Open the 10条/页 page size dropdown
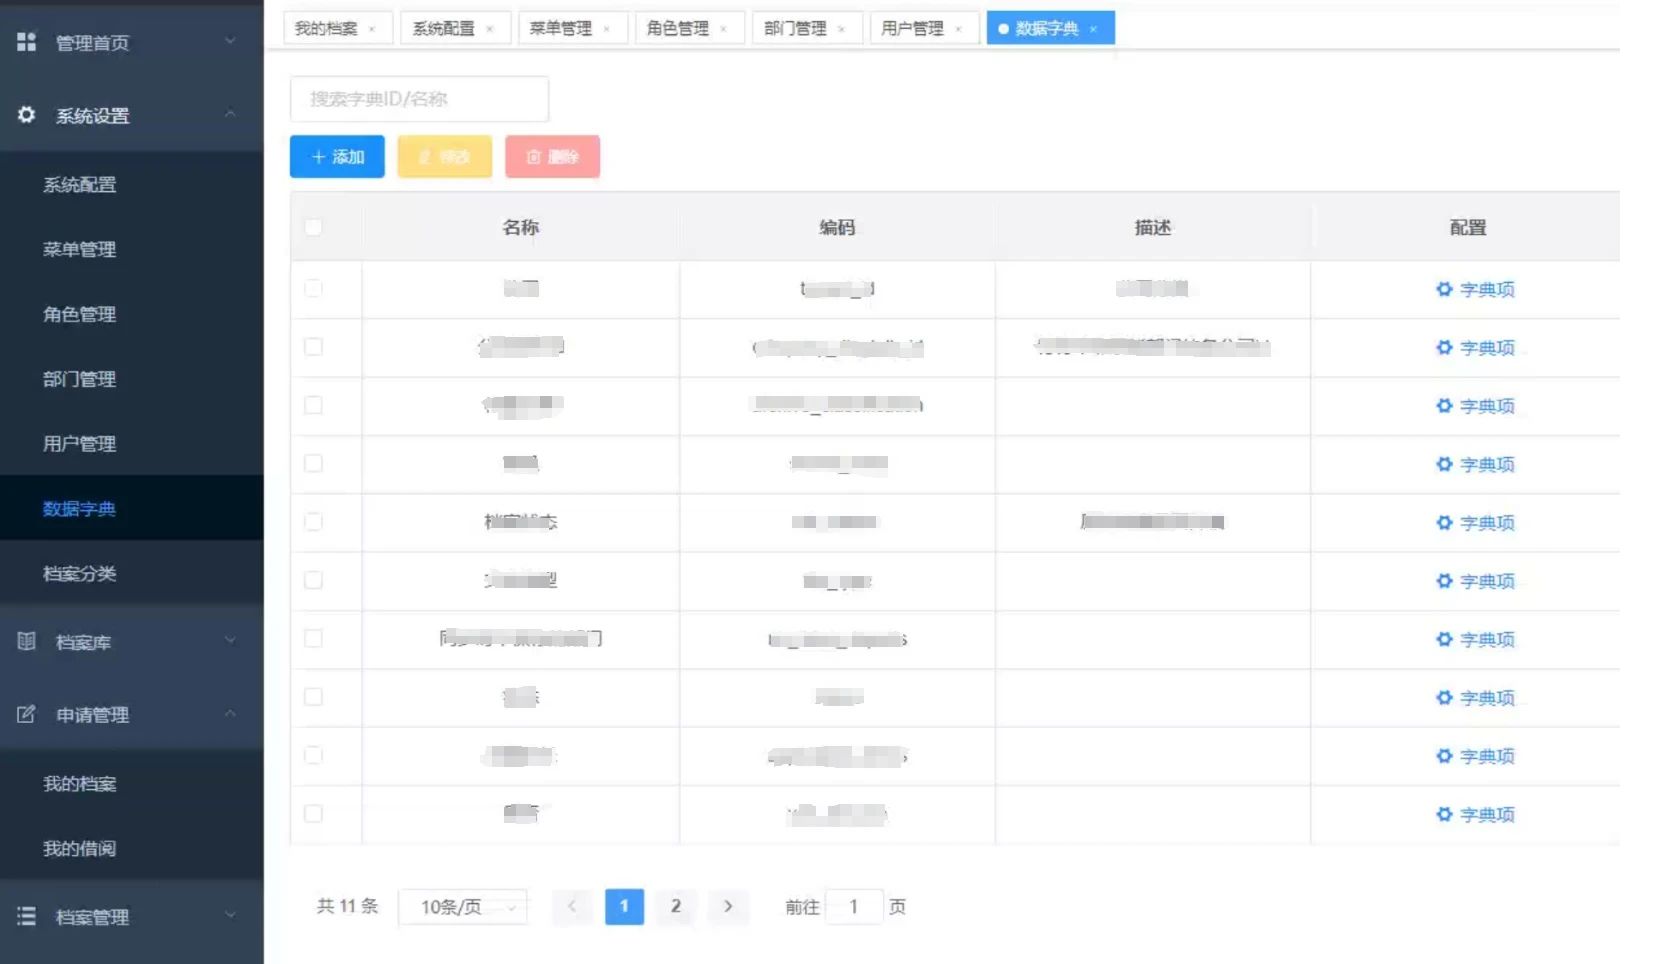This screenshot has width=1672, height=964. click(x=463, y=907)
